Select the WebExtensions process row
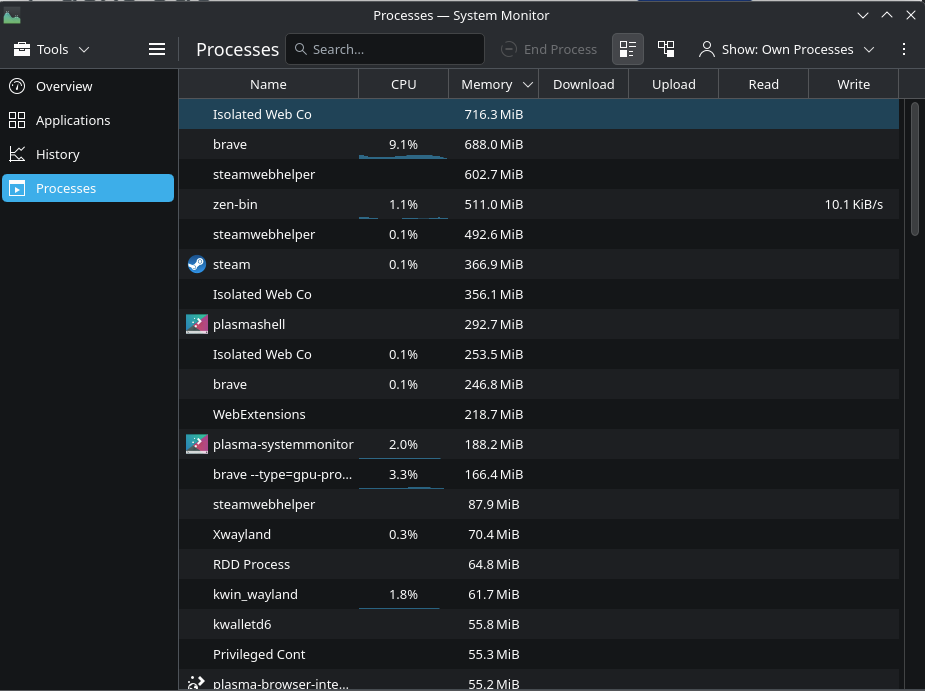Image resolution: width=925 pixels, height=691 pixels. coord(539,415)
